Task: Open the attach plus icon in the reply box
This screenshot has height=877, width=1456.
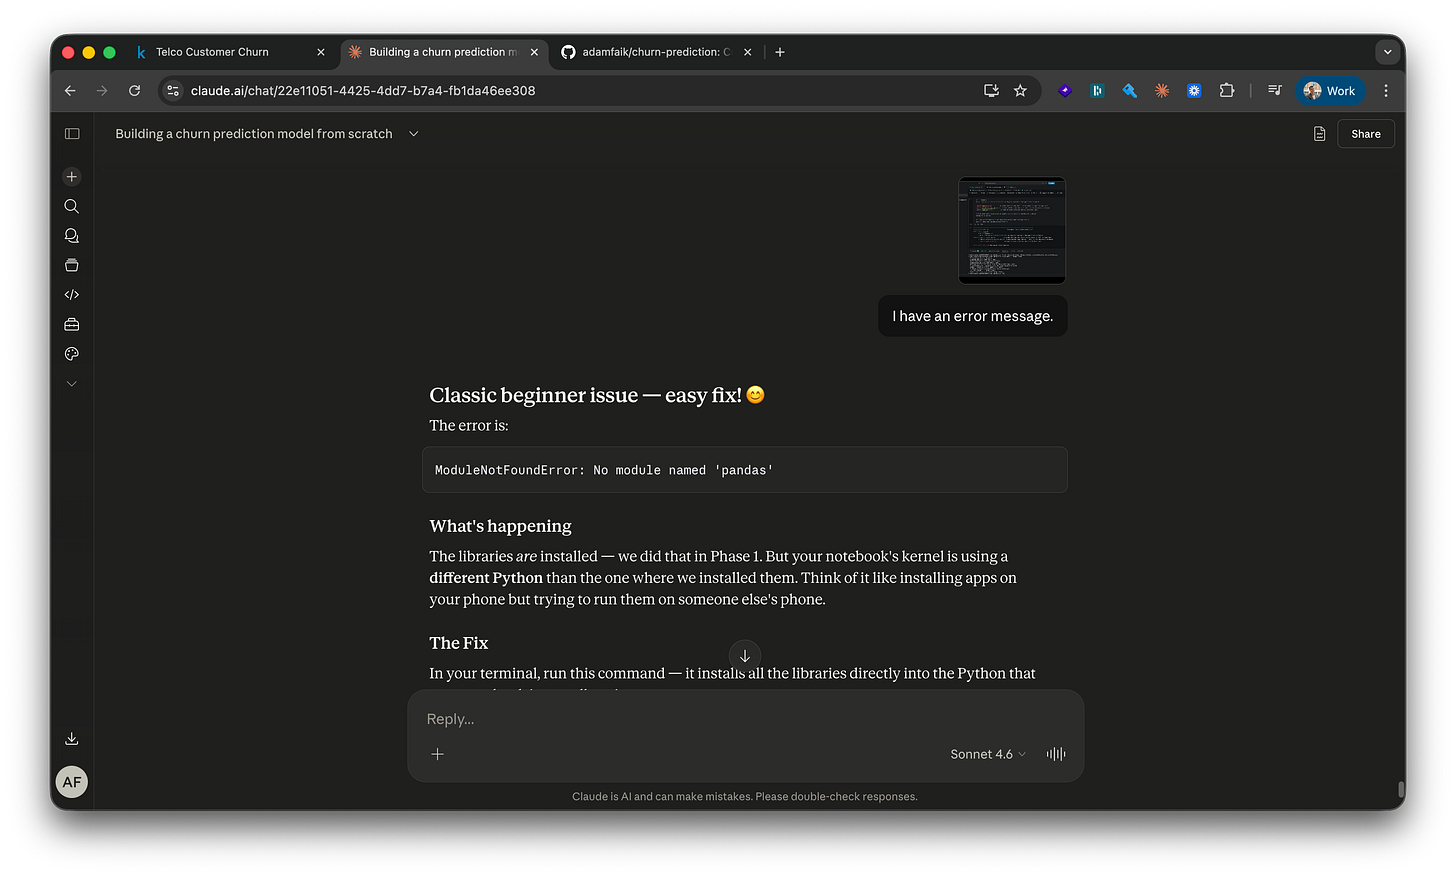Action: coord(437,754)
